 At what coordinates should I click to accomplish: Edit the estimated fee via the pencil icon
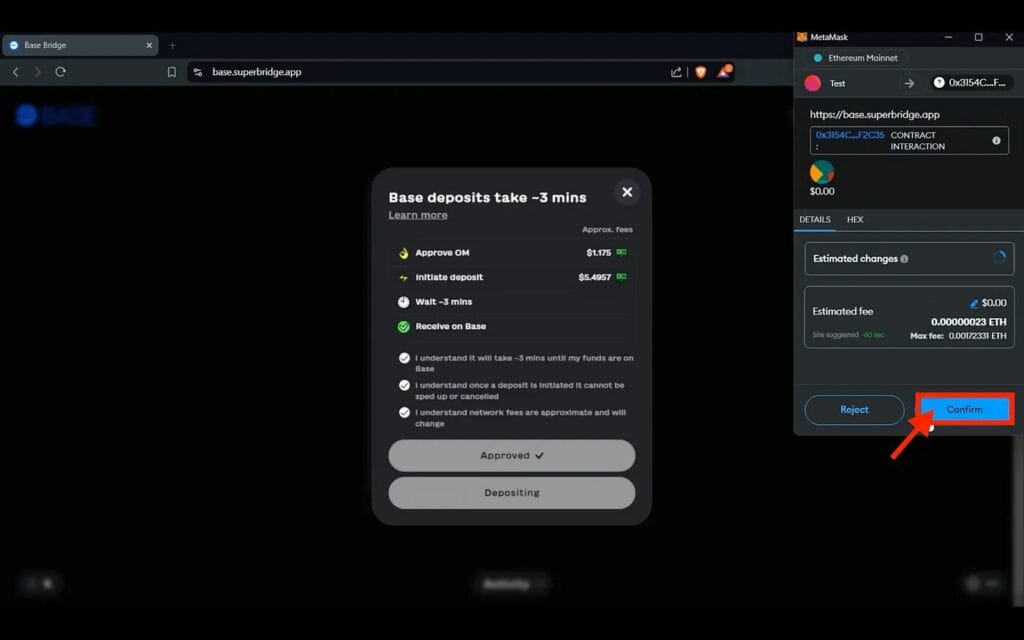coord(974,303)
